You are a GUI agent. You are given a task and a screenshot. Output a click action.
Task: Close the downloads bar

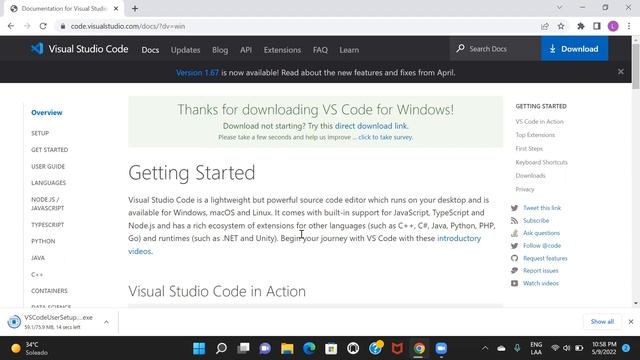[631, 322]
